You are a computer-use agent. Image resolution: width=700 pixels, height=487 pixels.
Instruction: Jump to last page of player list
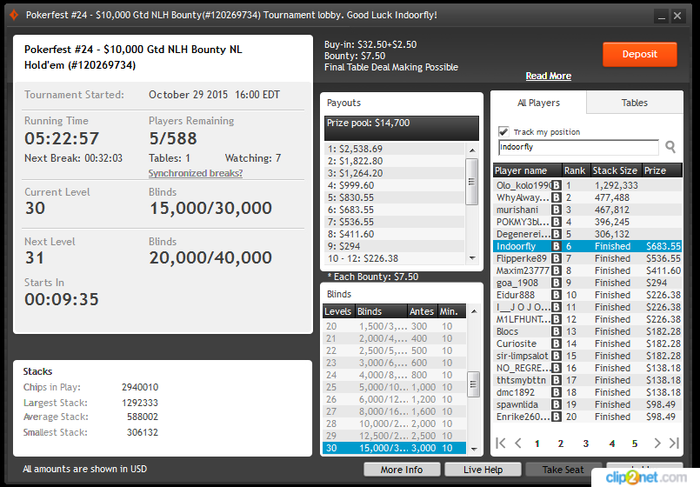pyautogui.click(x=674, y=443)
